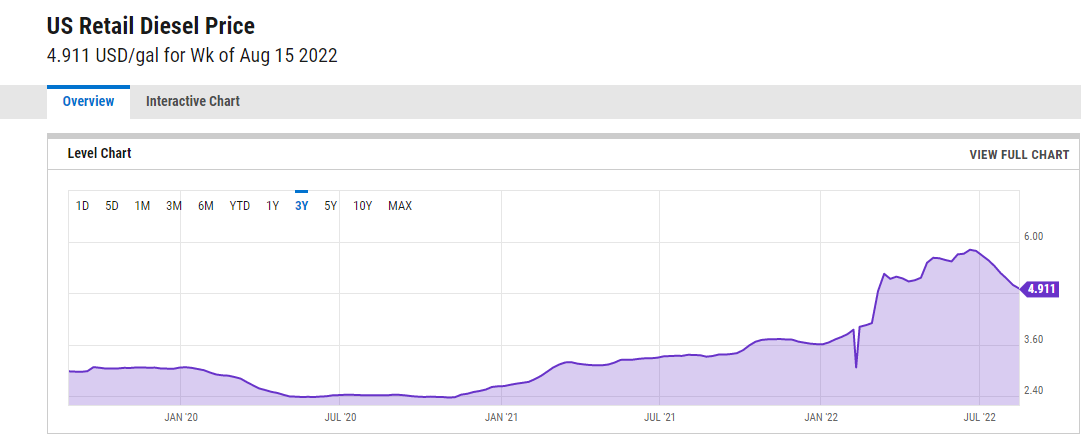Screen dimensions: 1081x441
Task: Click the JAN '22 axis label
Action: 821,417
